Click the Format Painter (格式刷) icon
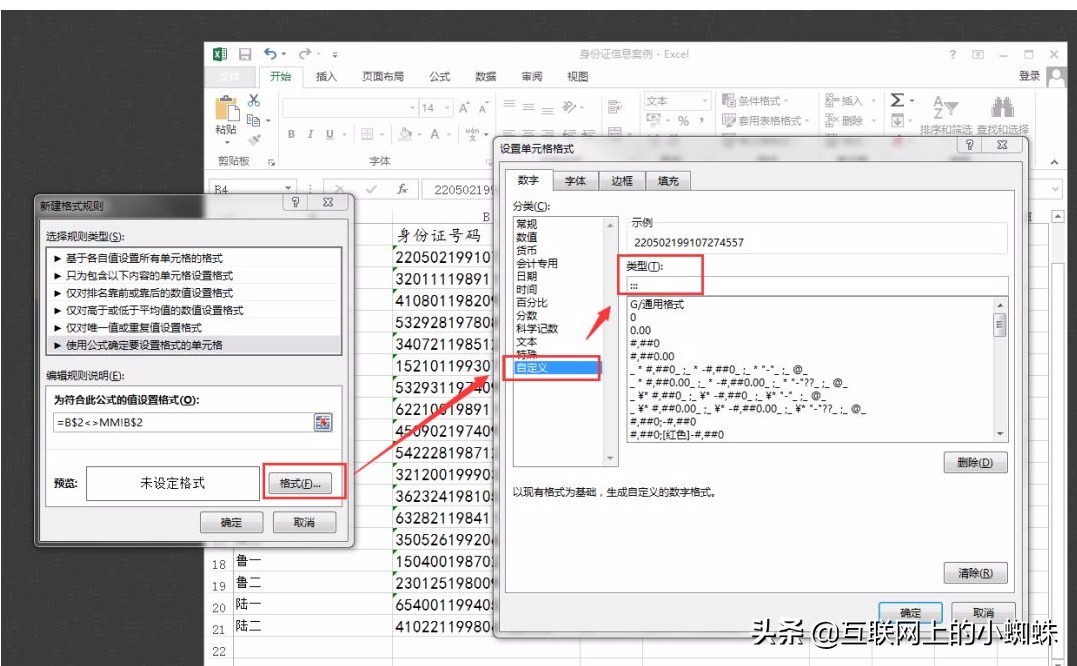Screen dimensions: 1077x666 (x=252, y=137)
